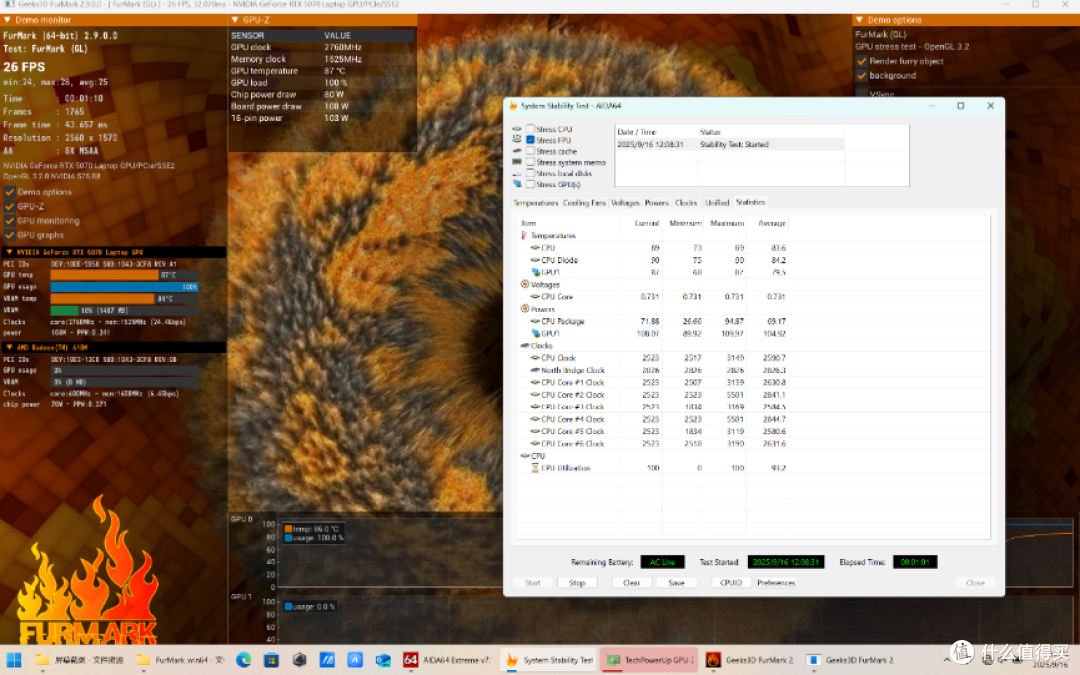Image resolution: width=1080 pixels, height=675 pixels.
Task: Switch to the Temperatures tab
Action: pyautogui.click(x=535, y=202)
